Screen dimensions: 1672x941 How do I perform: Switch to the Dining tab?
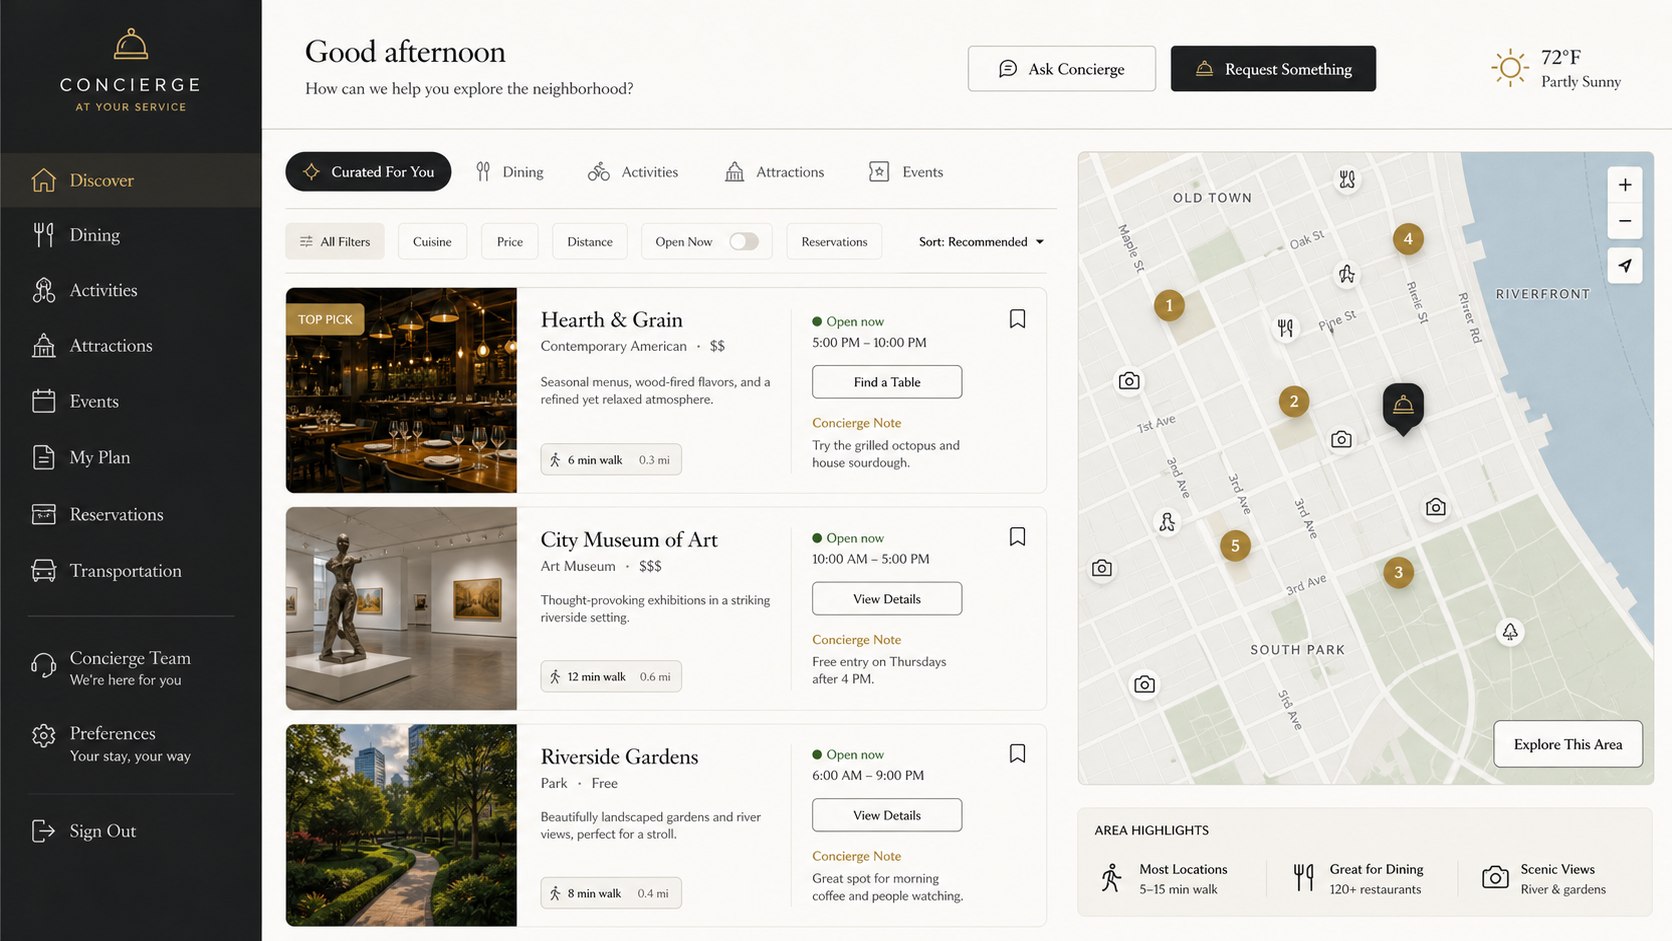tap(510, 172)
